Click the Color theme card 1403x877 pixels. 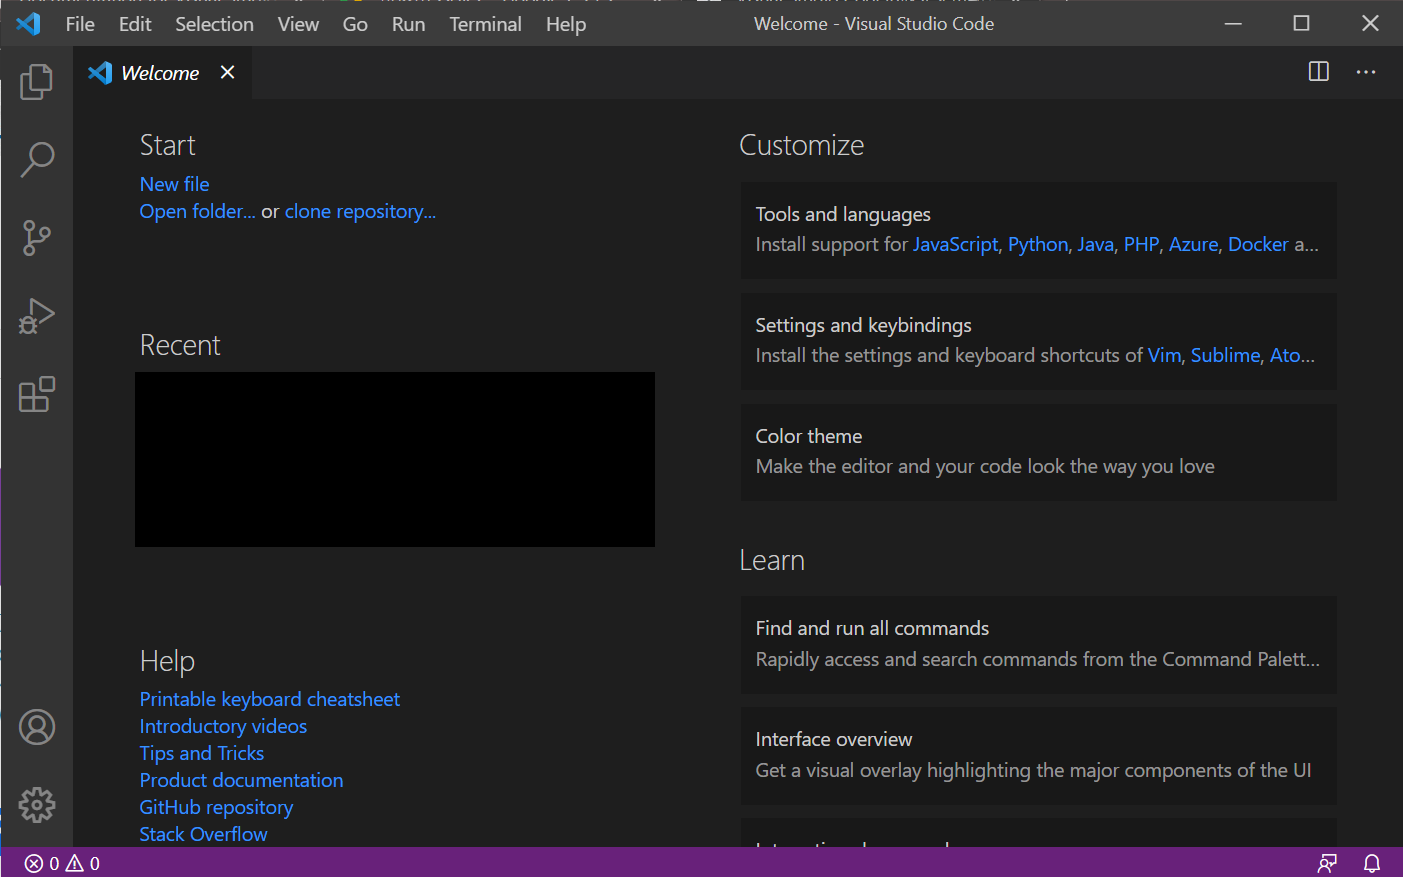click(1038, 452)
